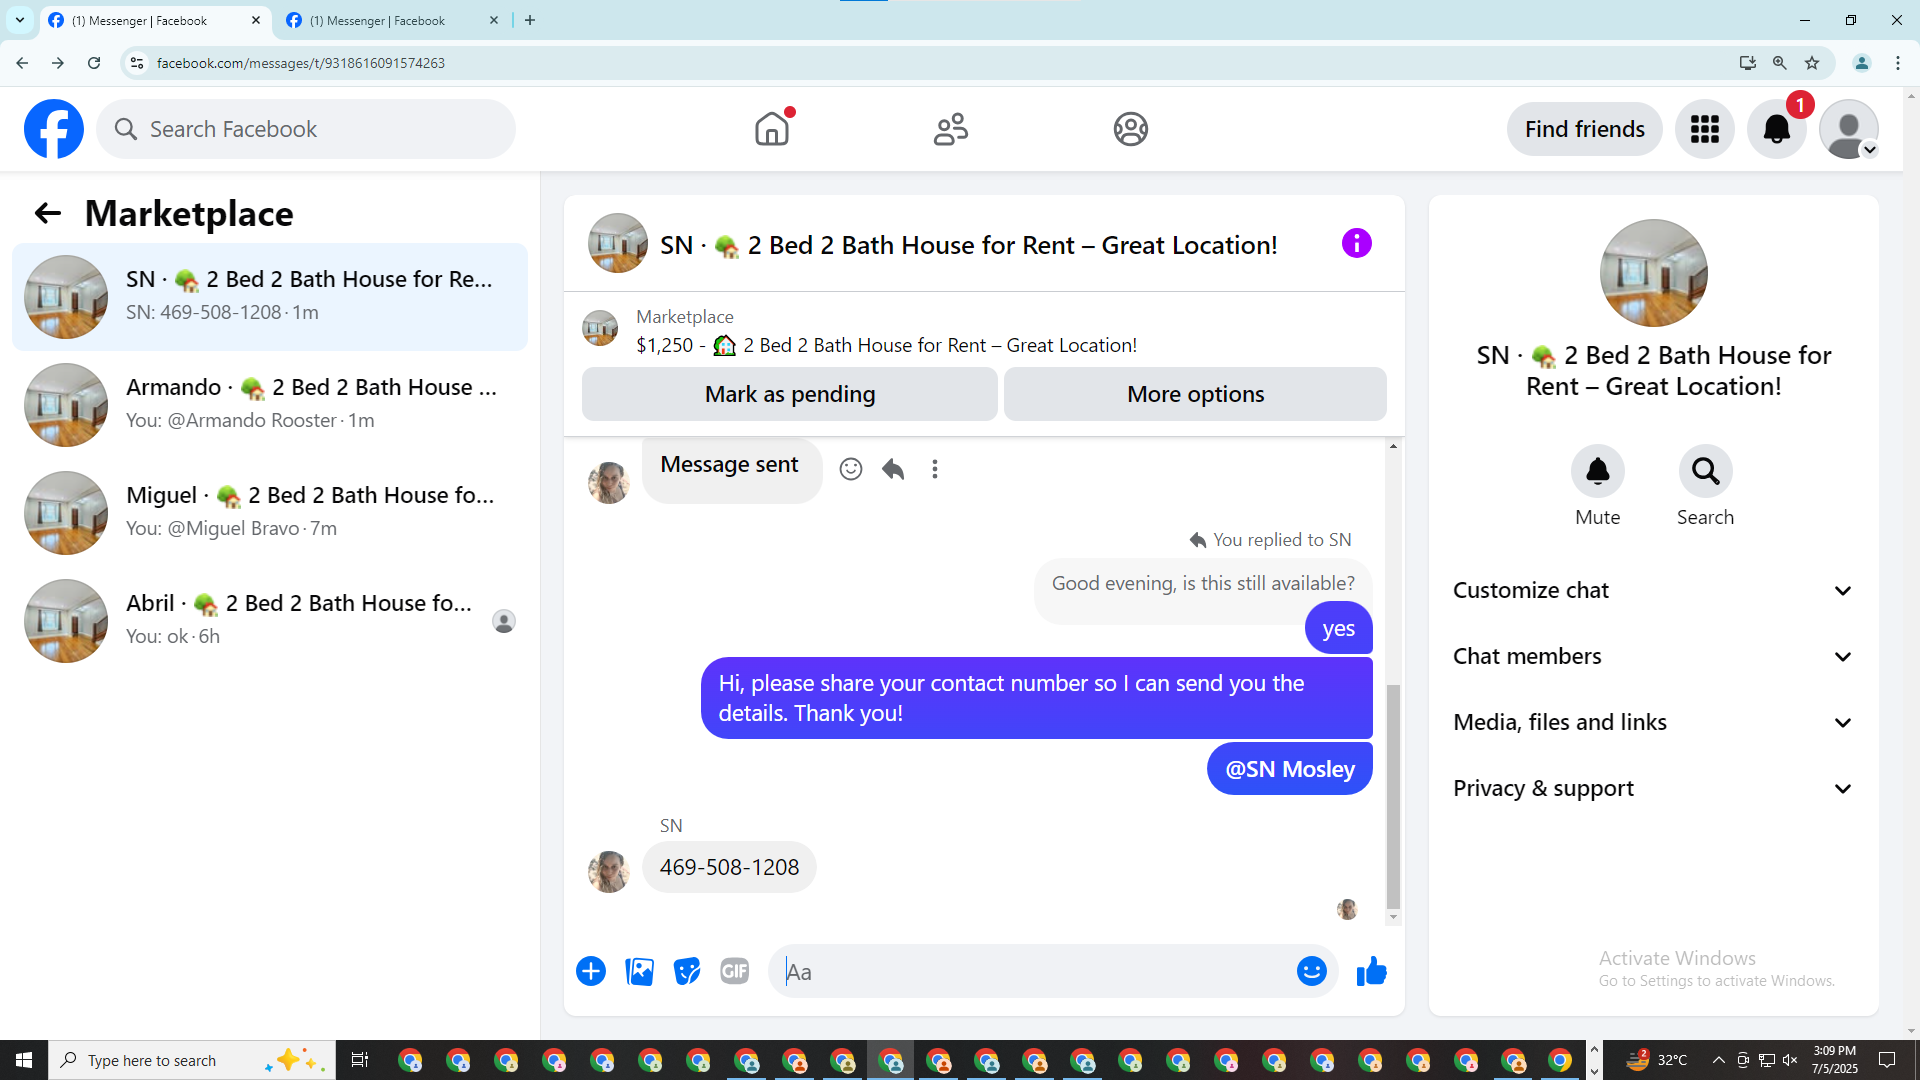Screen dimensions: 1920x1080
Task: Send a thumbs-up like
Action: tap(1371, 971)
